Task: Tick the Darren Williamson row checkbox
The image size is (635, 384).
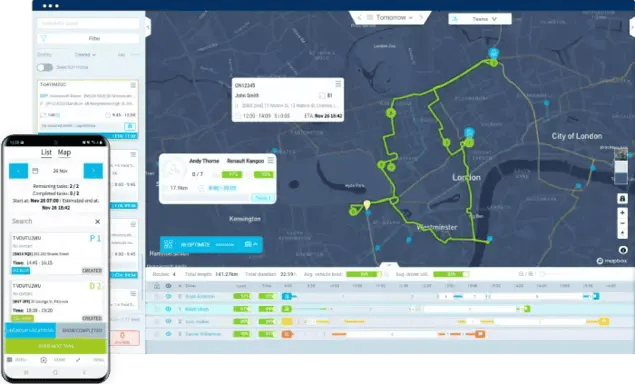Action: [156, 334]
